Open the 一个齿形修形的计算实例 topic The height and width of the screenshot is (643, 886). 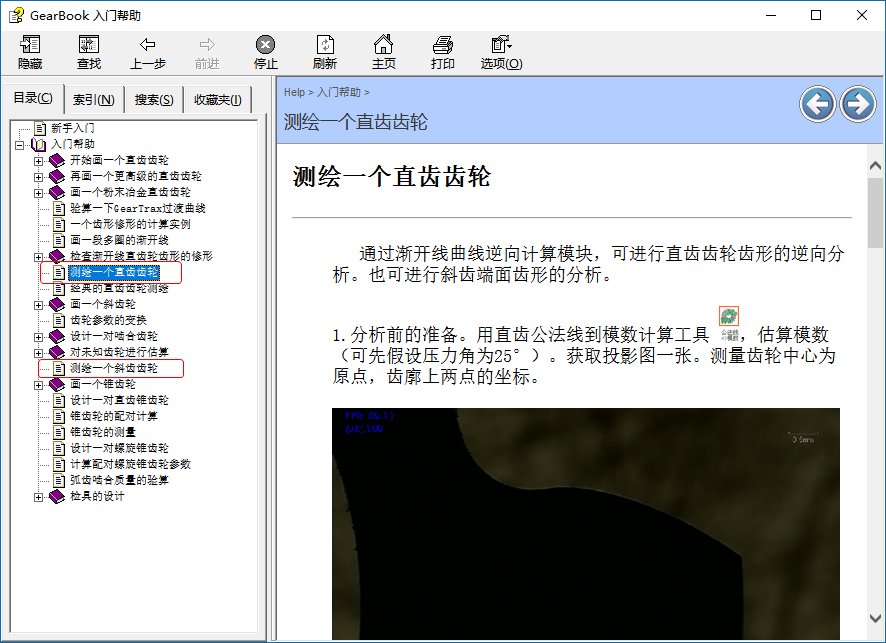(x=130, y=224)
